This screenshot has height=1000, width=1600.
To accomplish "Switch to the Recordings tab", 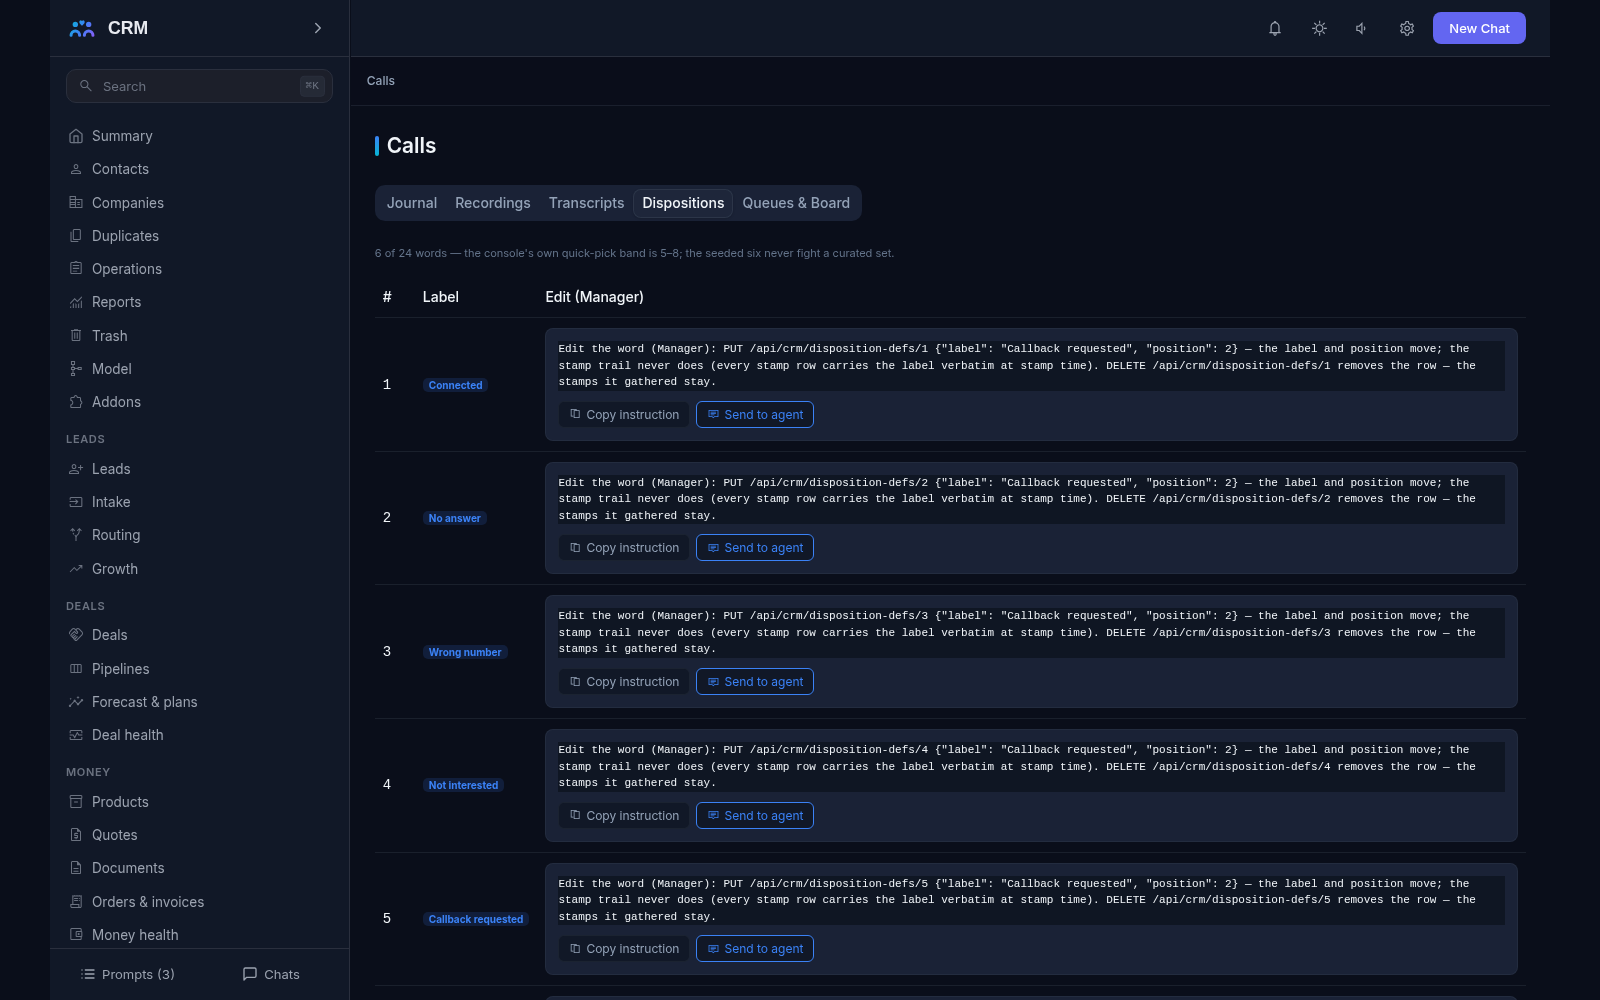I will click(493, 203).
